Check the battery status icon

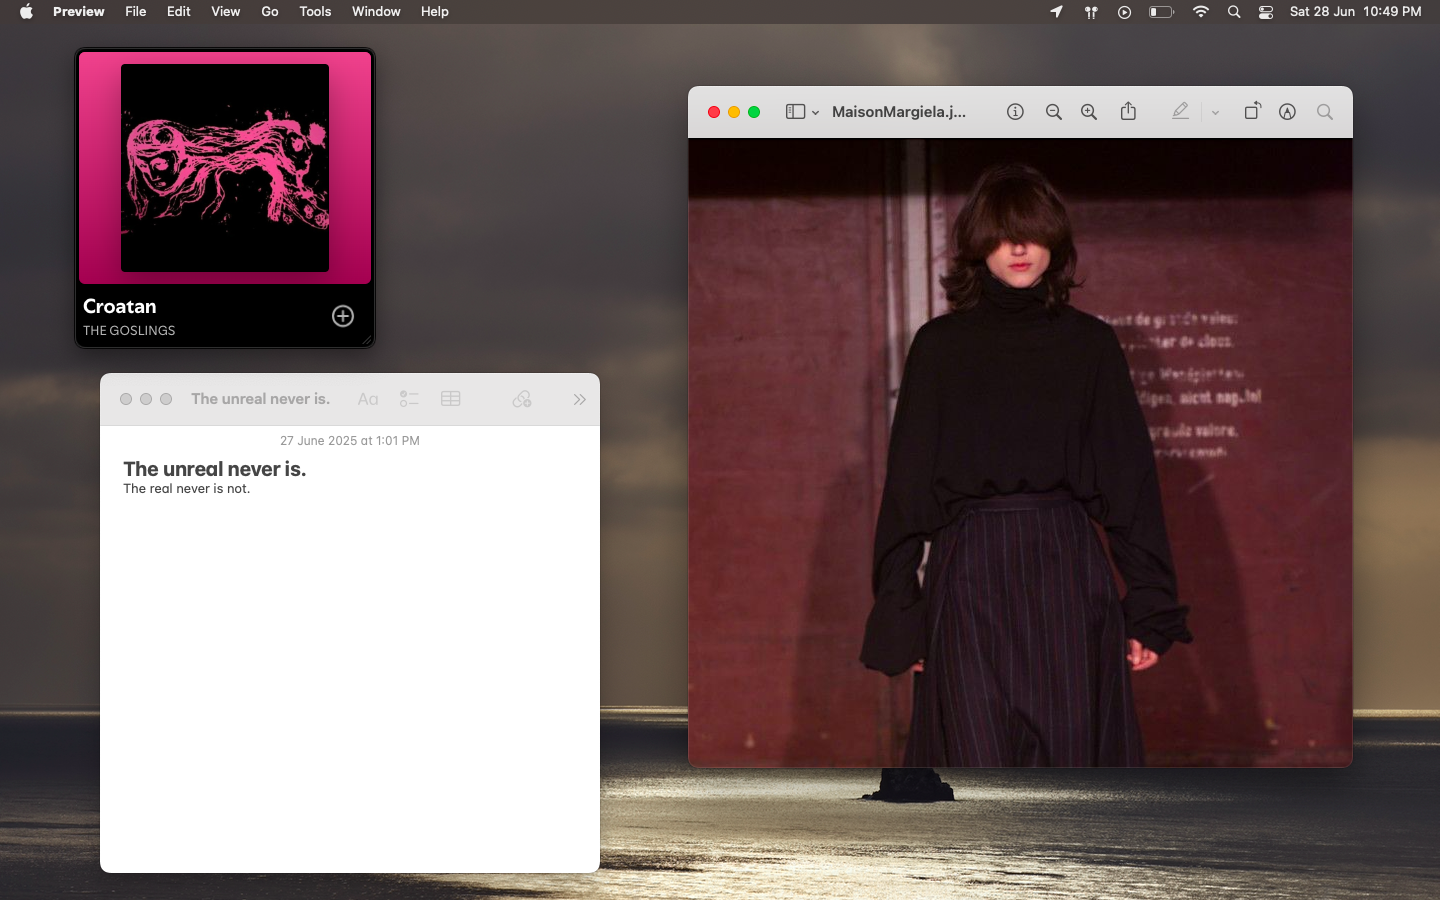pos(1161,12)
